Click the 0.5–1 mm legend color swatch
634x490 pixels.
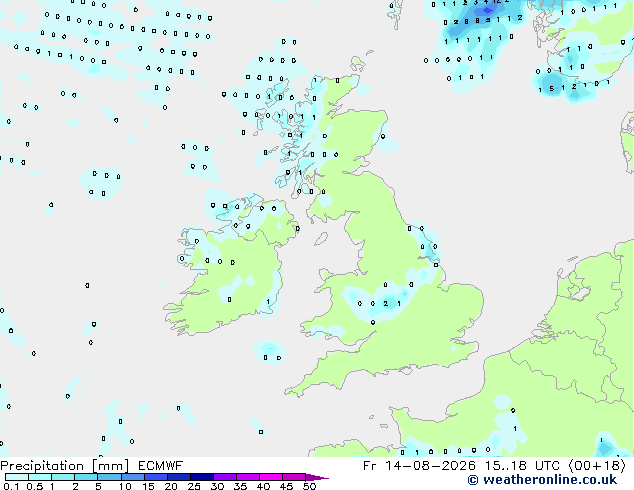point(40,477)
